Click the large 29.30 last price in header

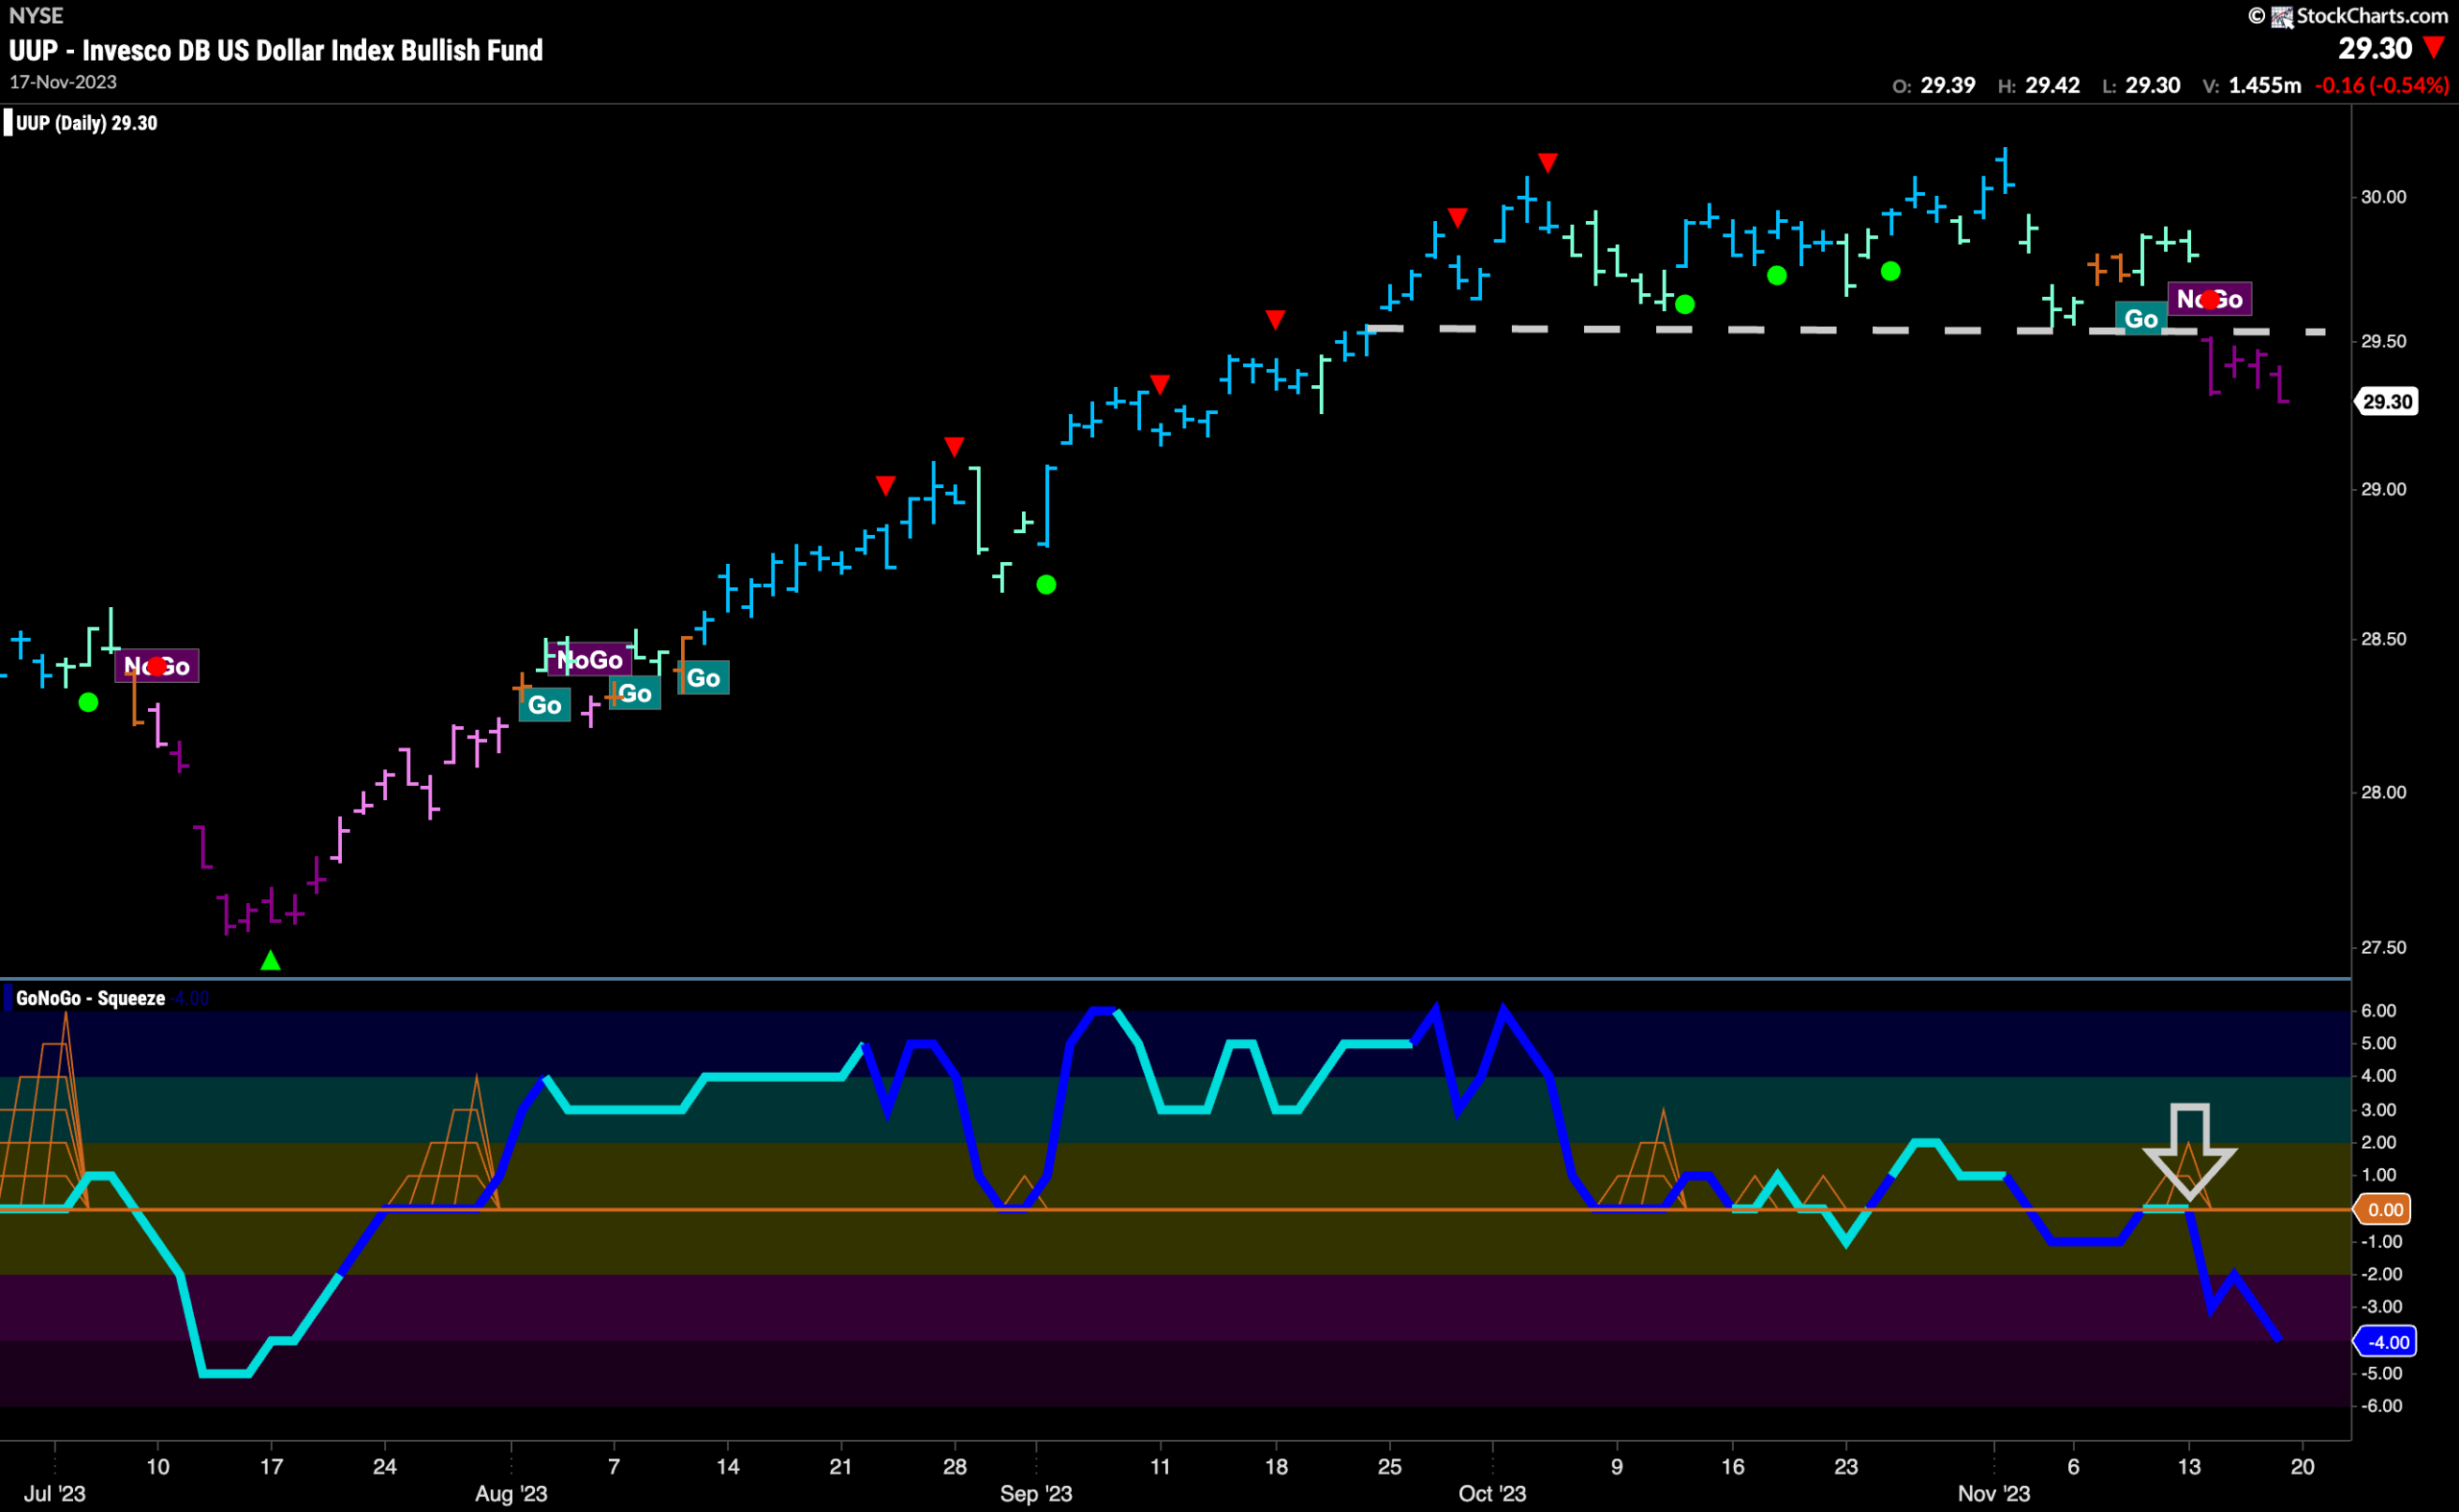click(x=2375, y=48)
